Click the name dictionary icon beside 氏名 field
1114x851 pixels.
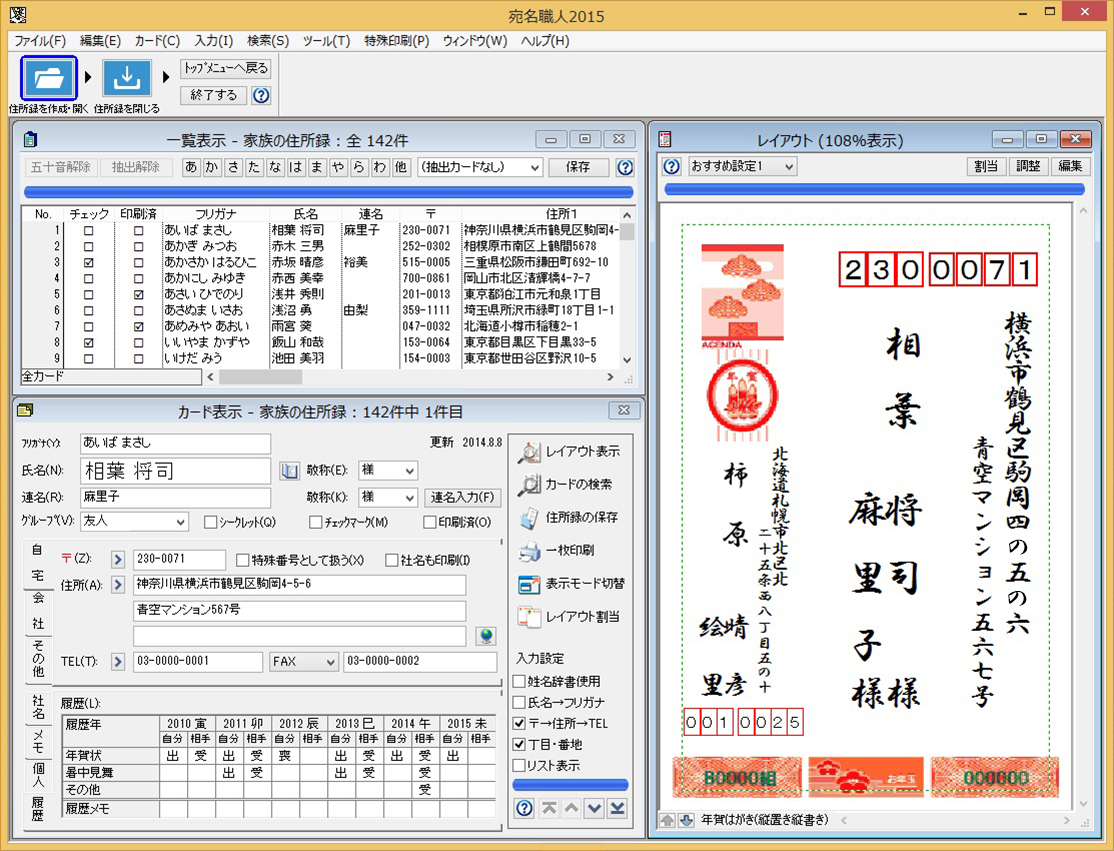(x=289, y=470)
